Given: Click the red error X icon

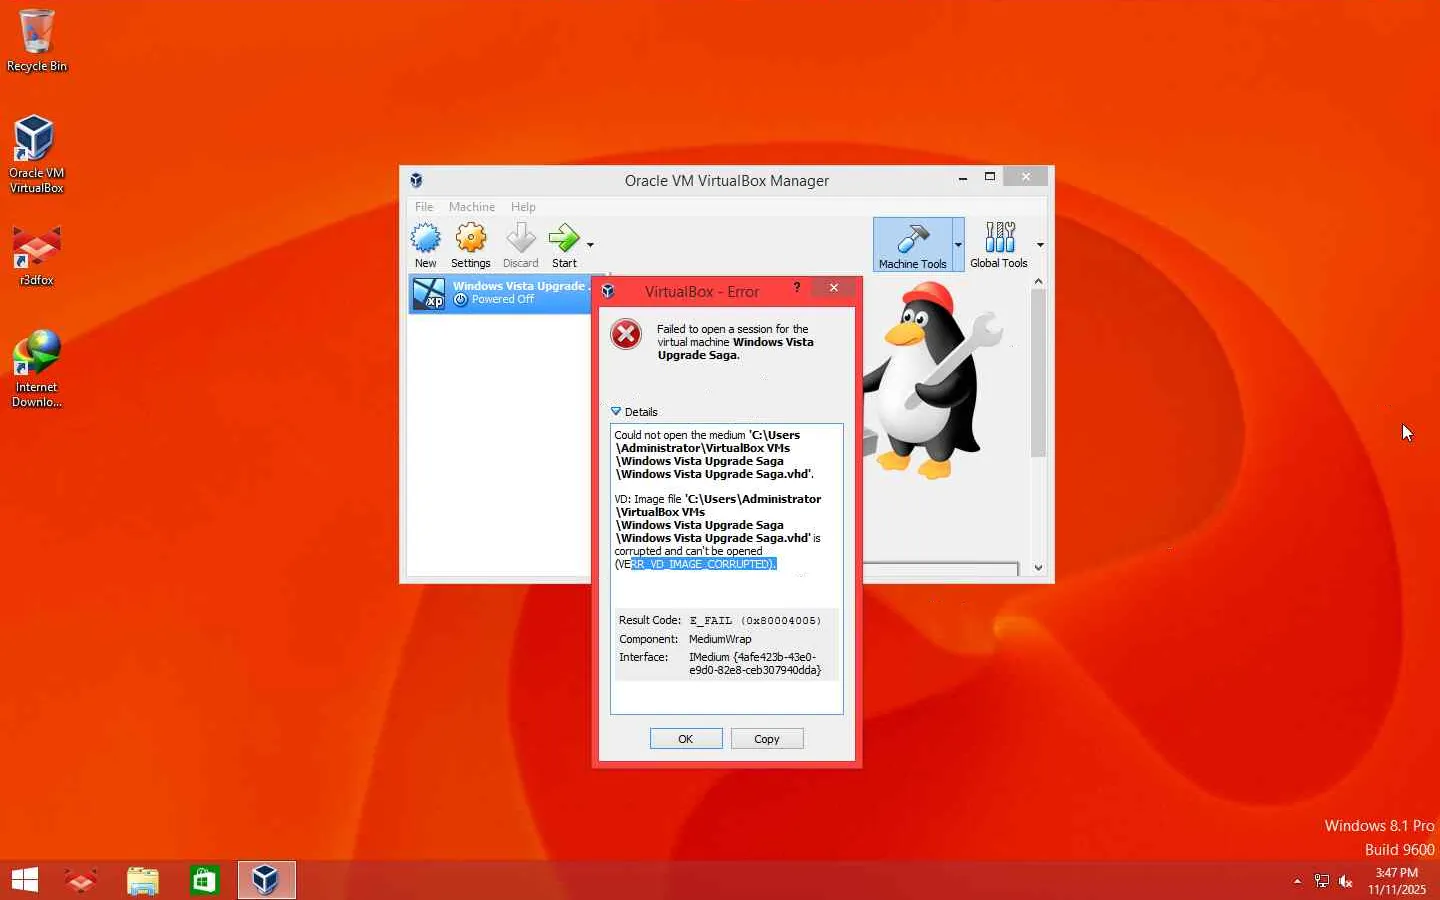Looking at the screenshot, I should tap(626, 334).
